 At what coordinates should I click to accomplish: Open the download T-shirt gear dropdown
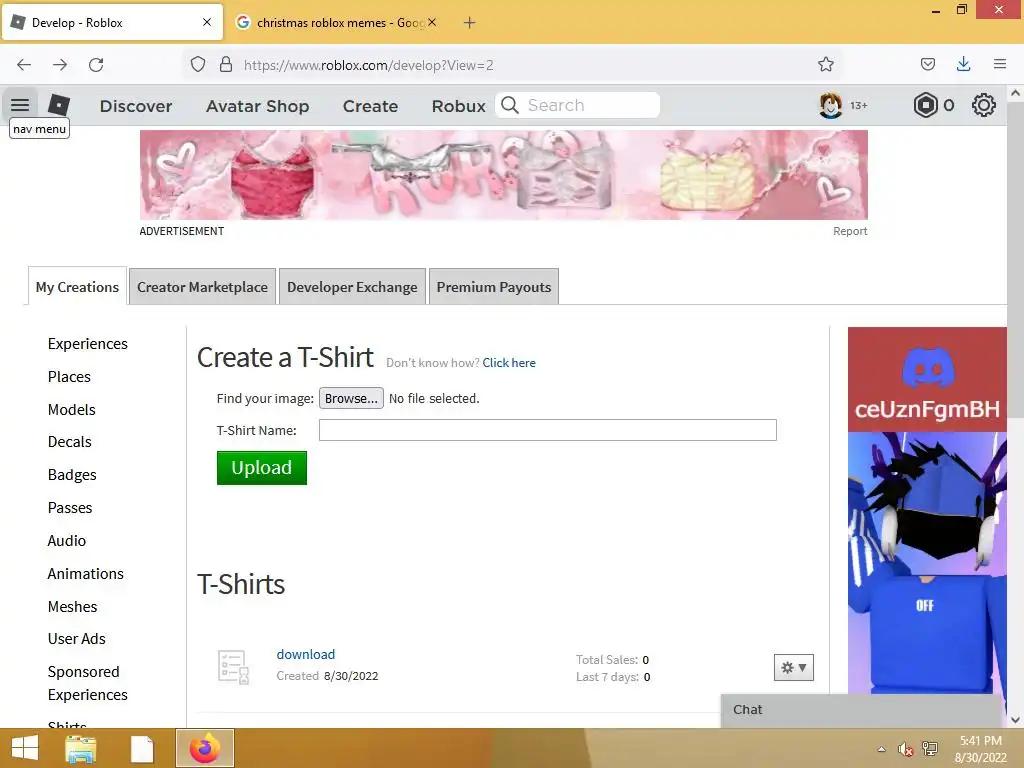[793, 667]
